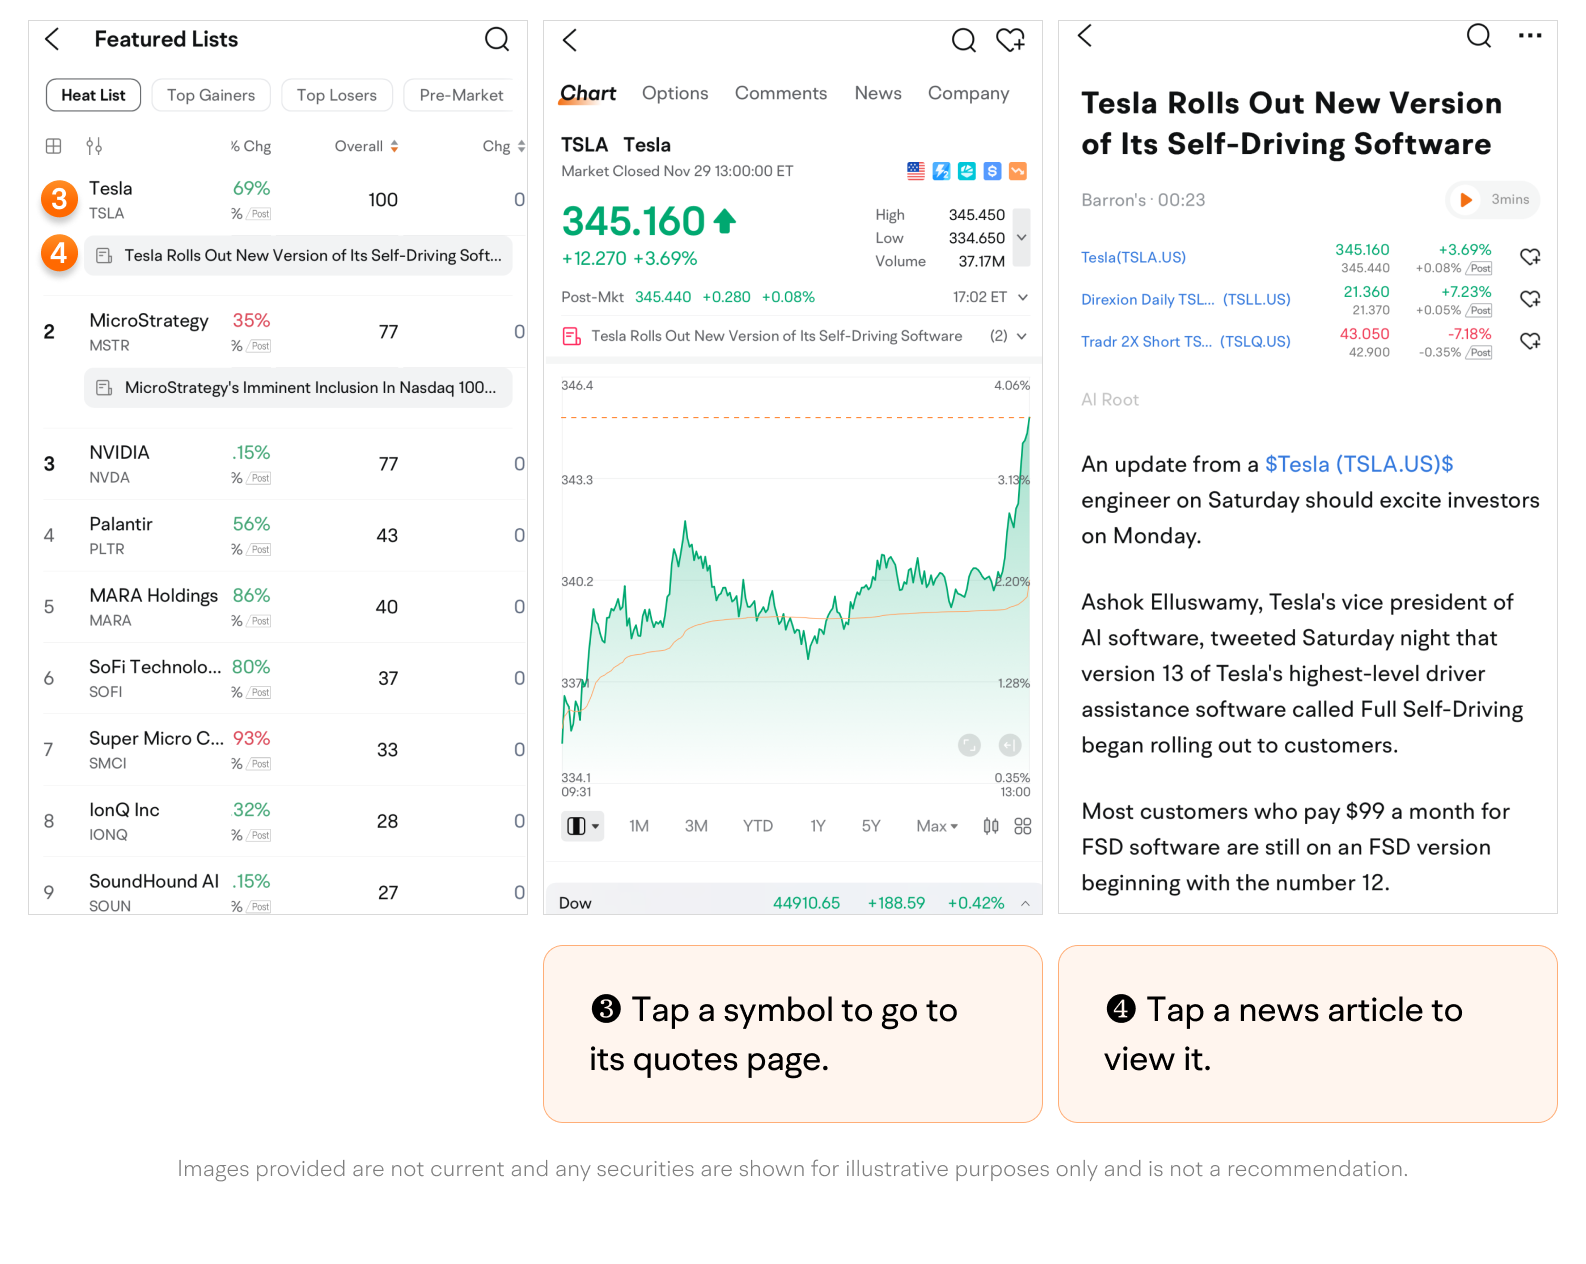Screen dimensions: 1586x1264
Task: Go back from Featured Lists screen
Action: pyautogui.click(x=53, y=39)
